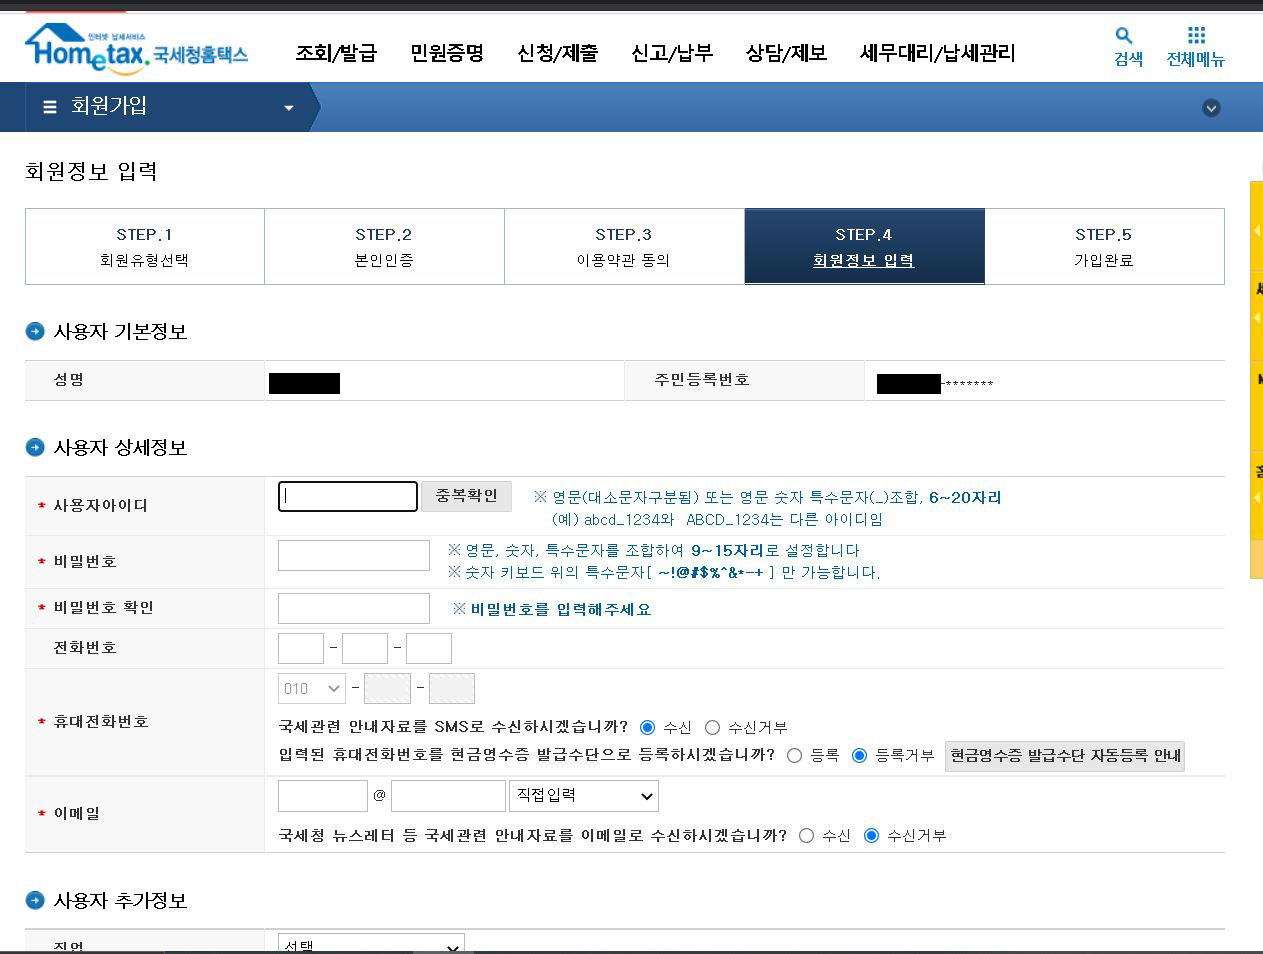Click last 전화번호 field
Viewport: 1263px width, 954px height.
click(x=429, y=648)
